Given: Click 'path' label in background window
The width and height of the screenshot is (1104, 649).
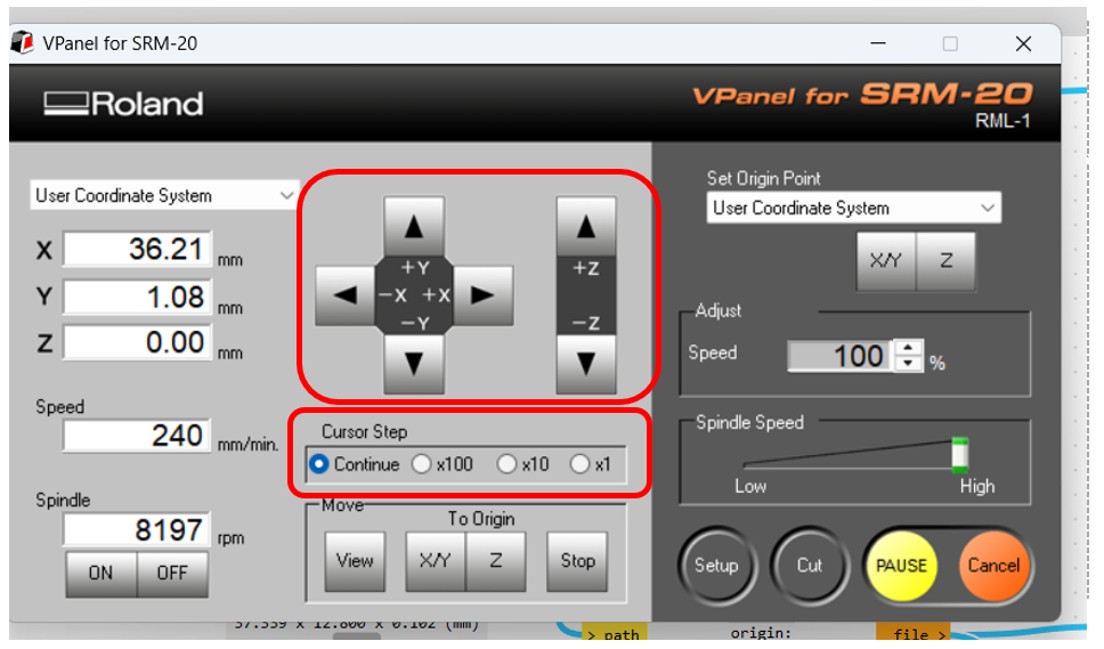Looking at the screenshot, I should pyautogui.click(x=621, y=634).
